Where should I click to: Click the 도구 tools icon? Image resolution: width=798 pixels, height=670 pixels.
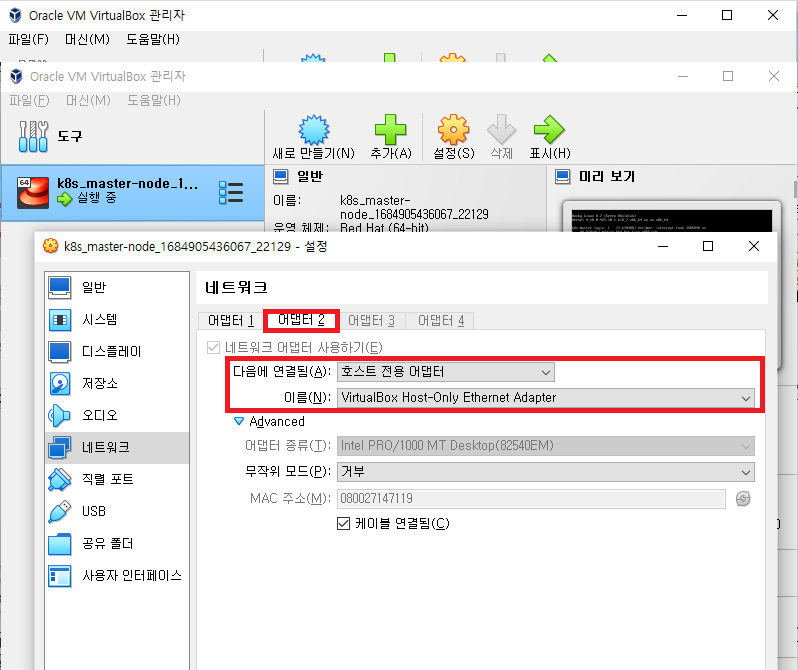tap(33, 136)
